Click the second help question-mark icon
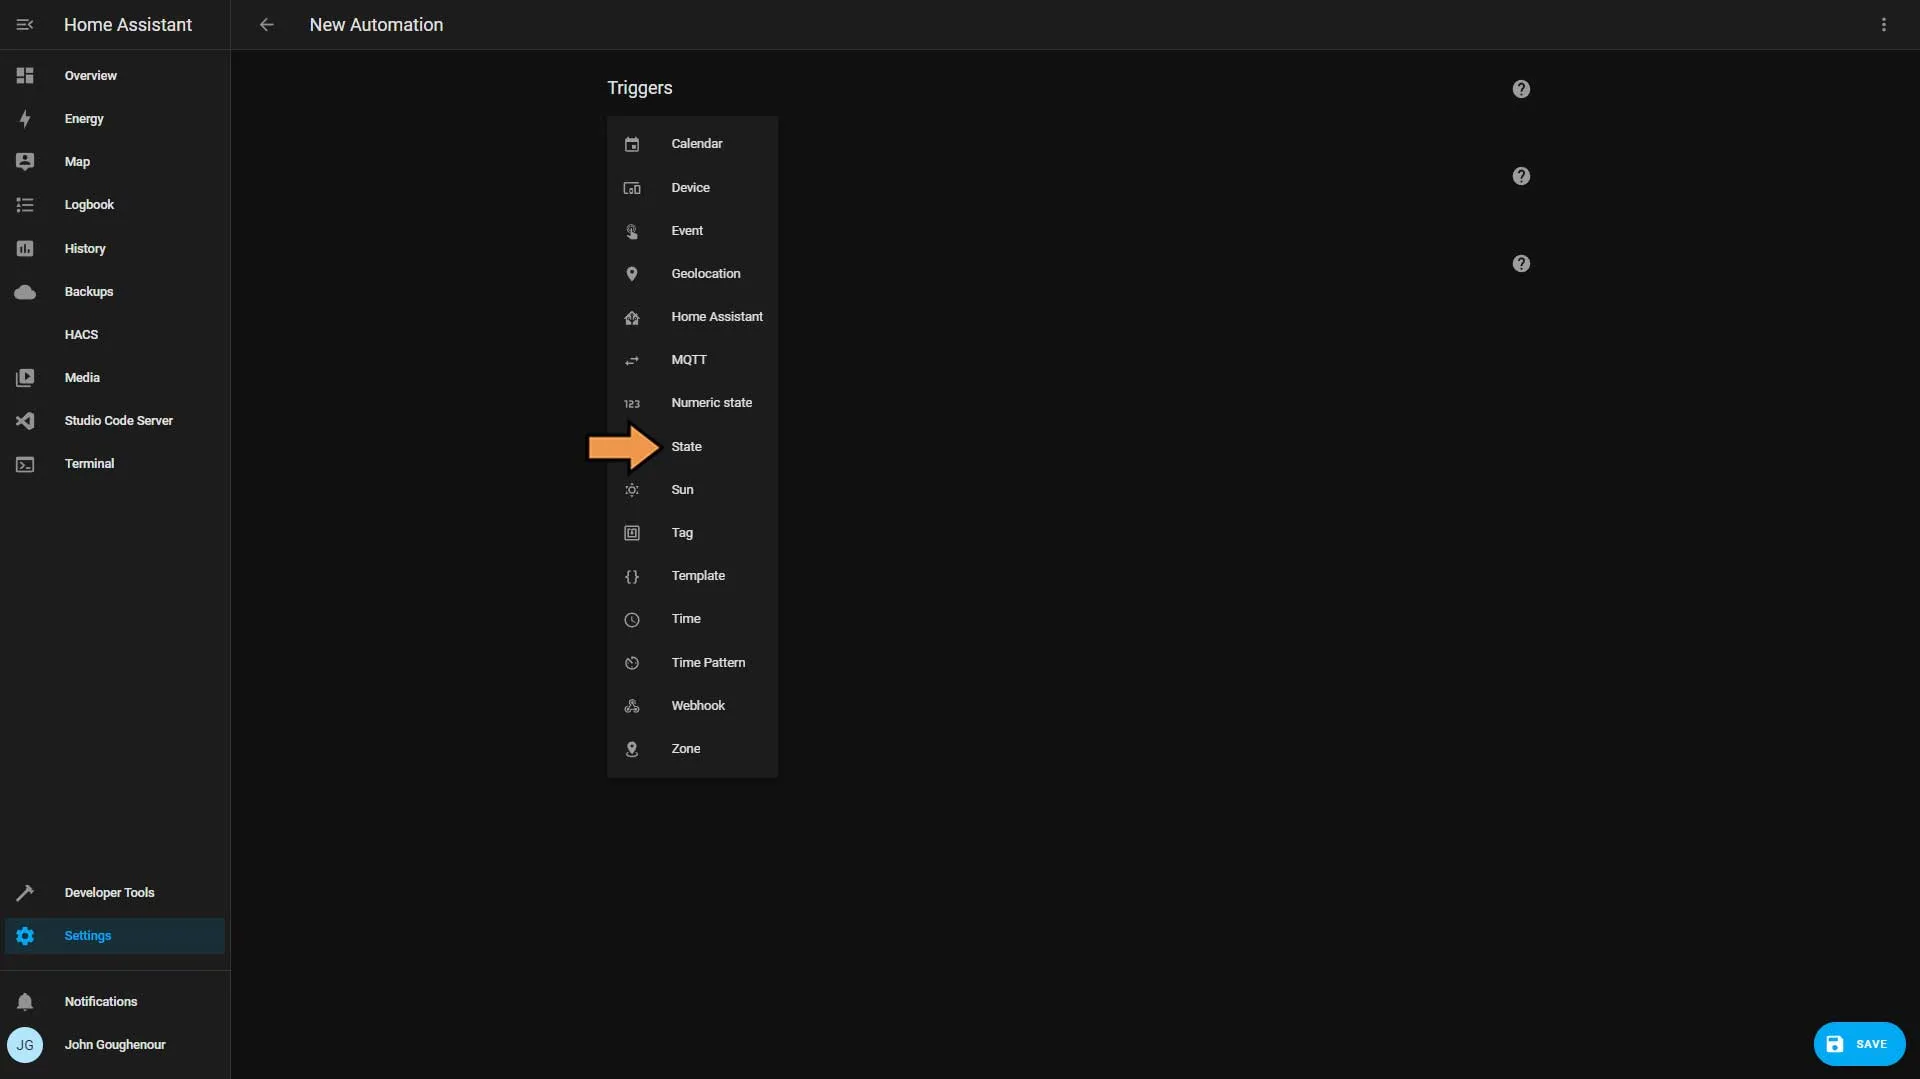 (x=1521, y=176)
